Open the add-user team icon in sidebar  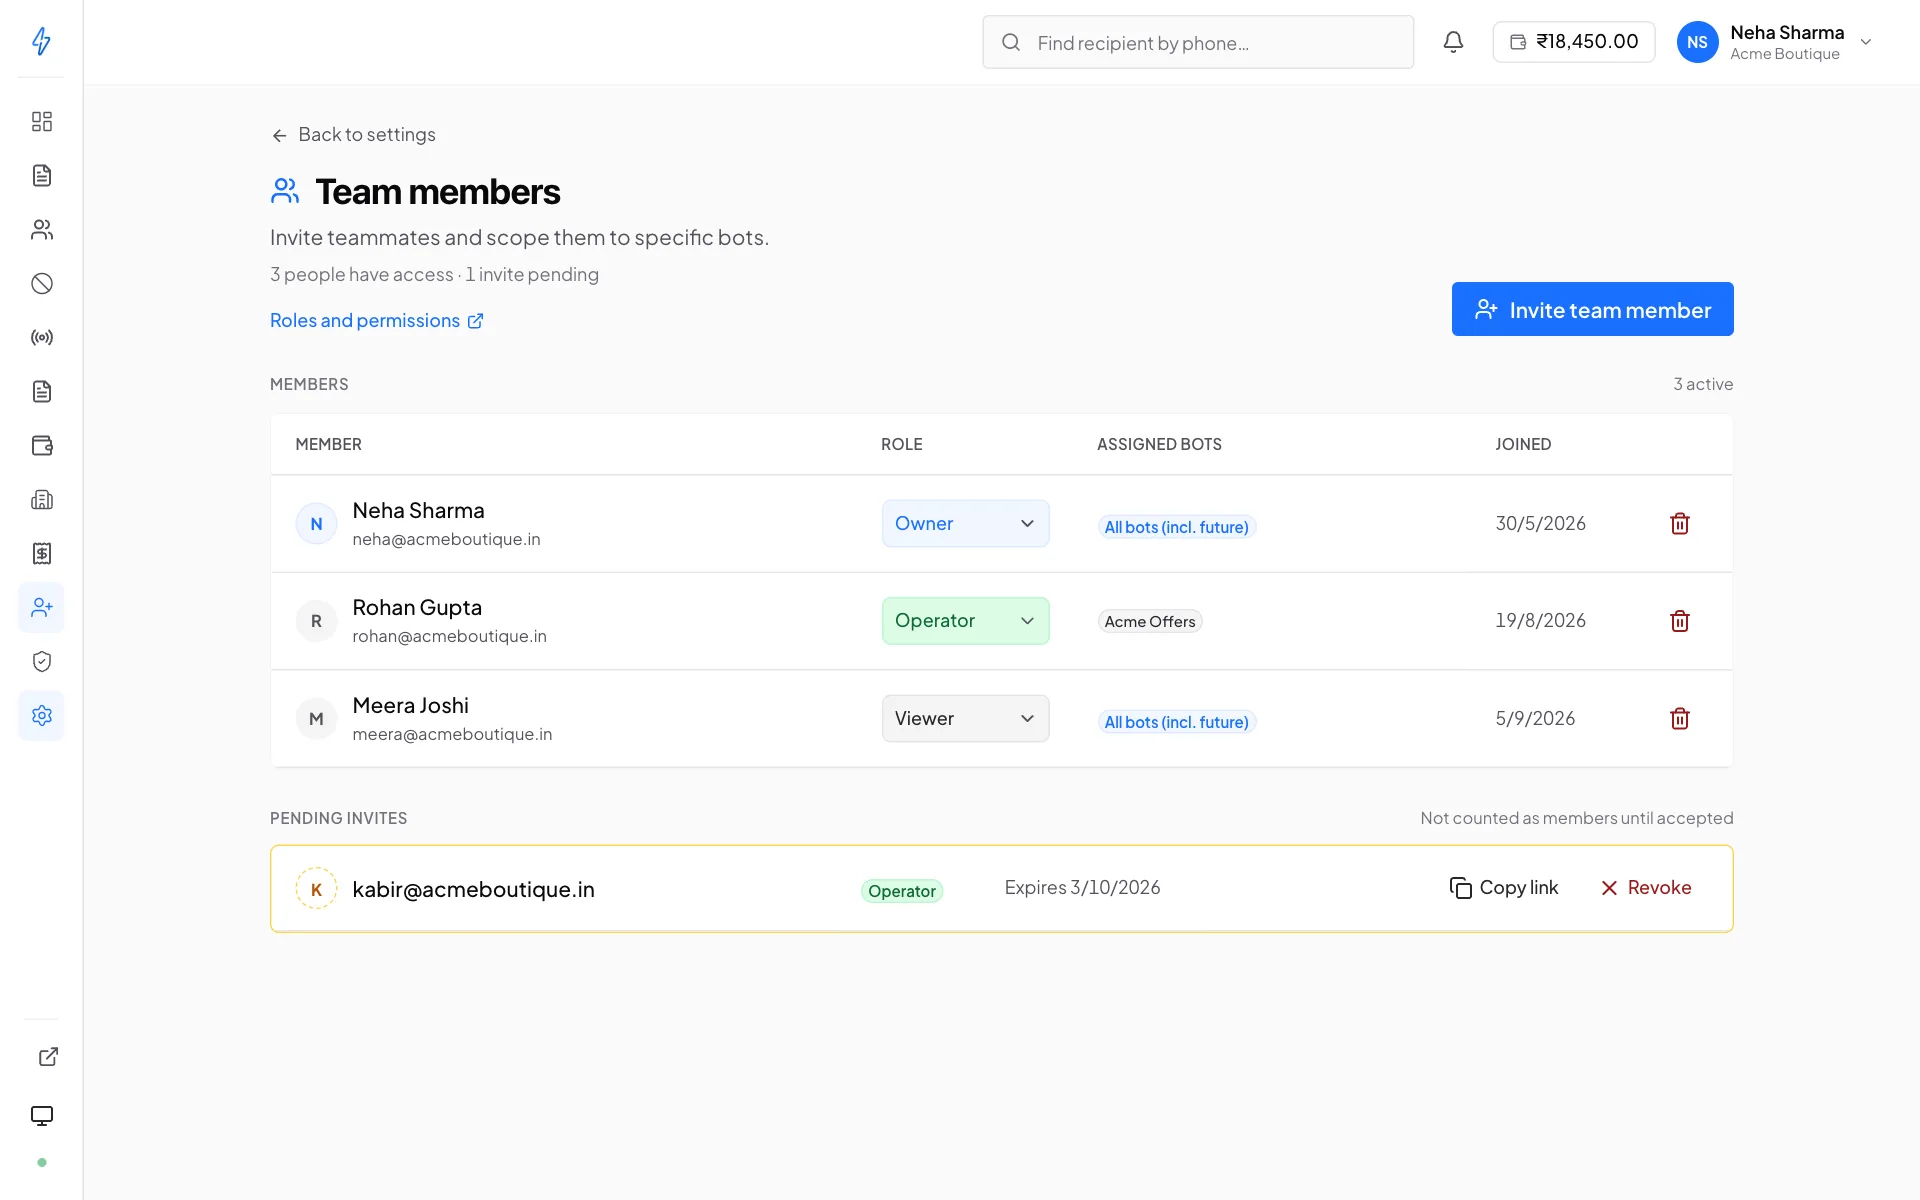tap(41, 608)
